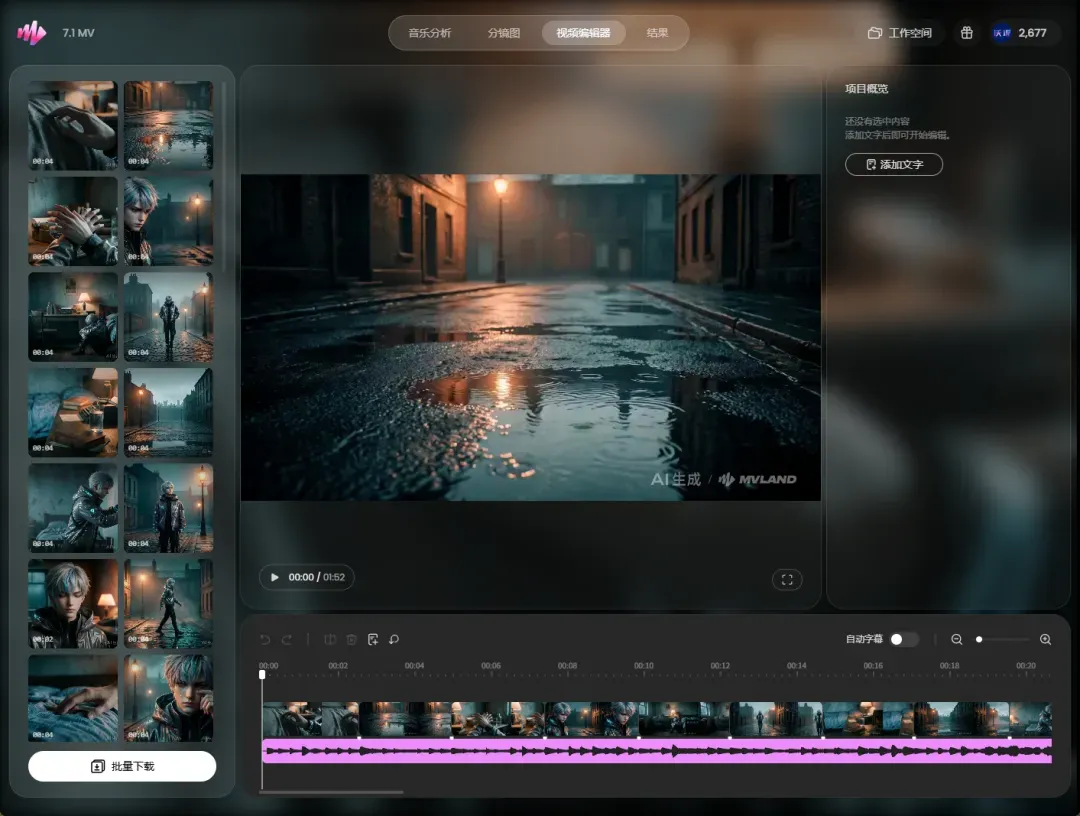1080x816 pixels.
Task: Open the gift rewards icon
Action: (966, 33)
